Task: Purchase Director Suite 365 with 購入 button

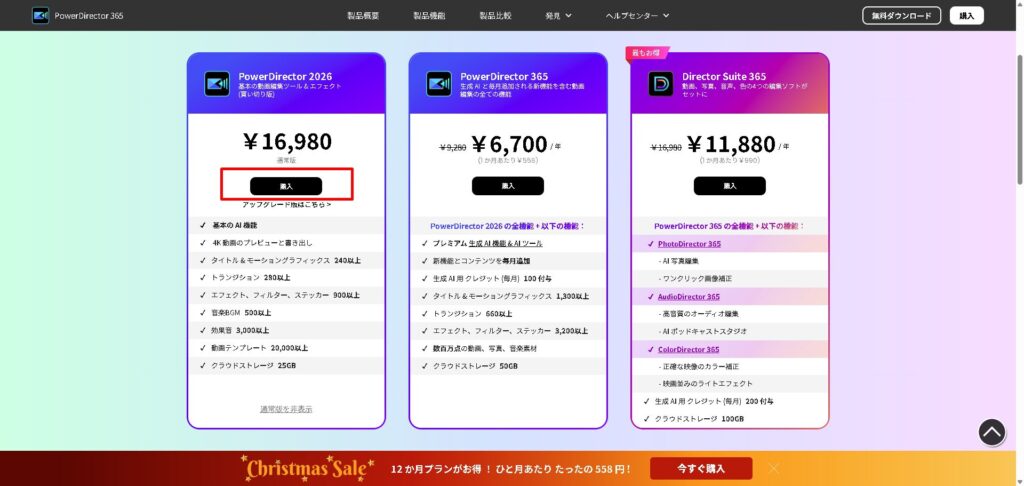Action: point(729,186)
